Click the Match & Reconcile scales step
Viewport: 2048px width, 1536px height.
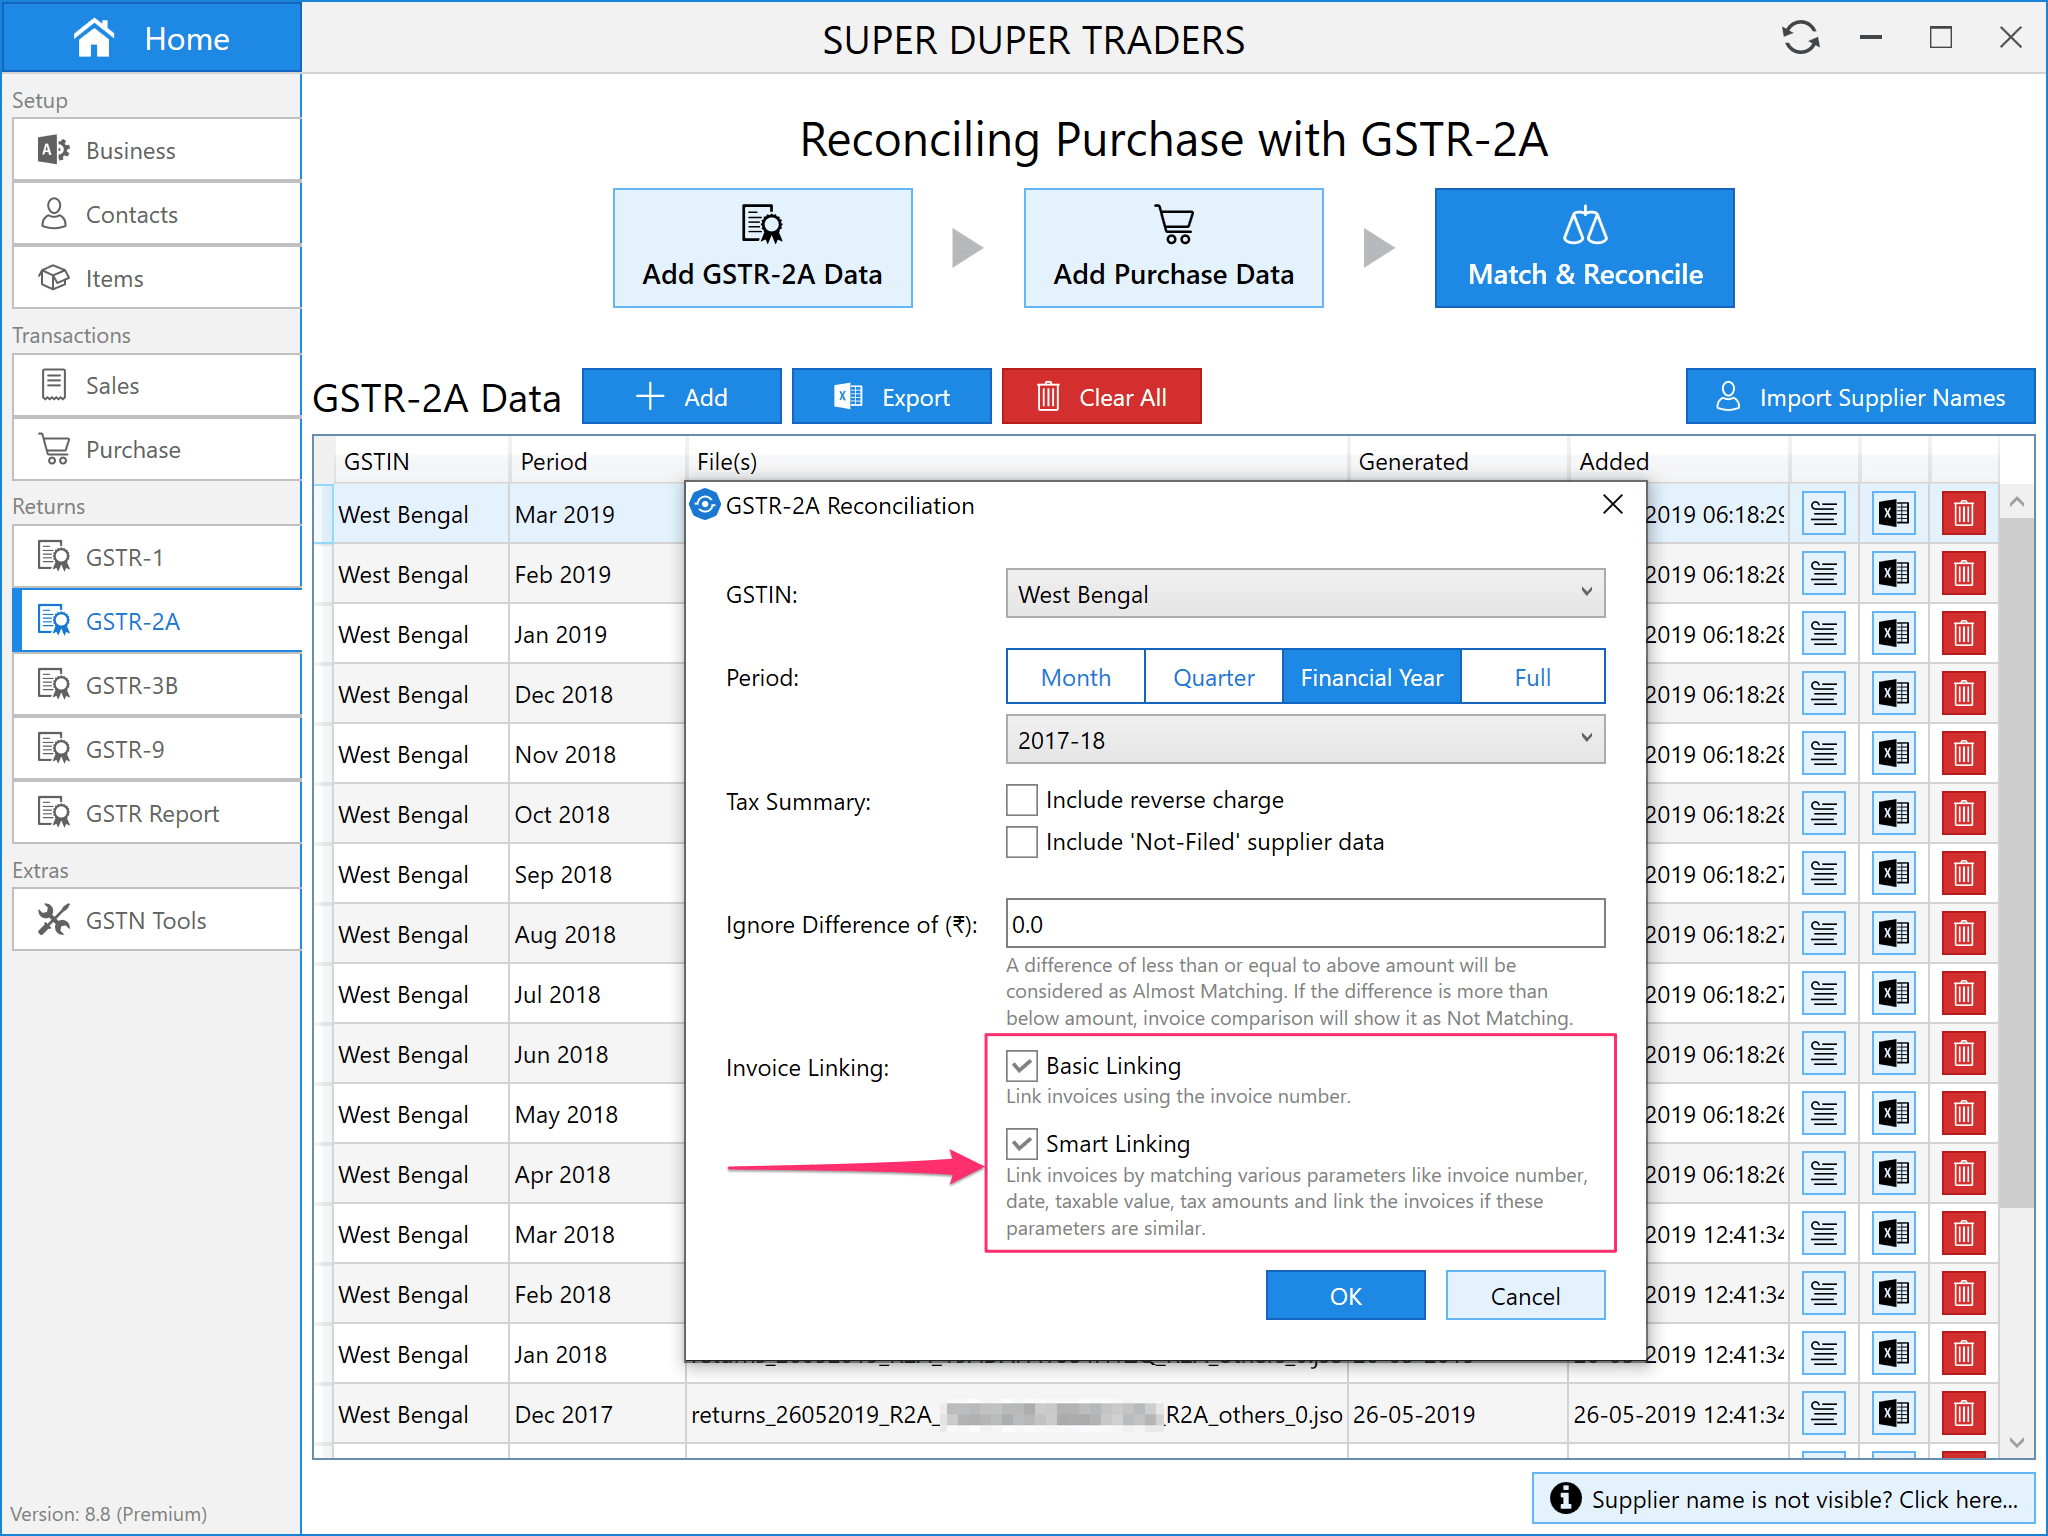pos(1584,248)
